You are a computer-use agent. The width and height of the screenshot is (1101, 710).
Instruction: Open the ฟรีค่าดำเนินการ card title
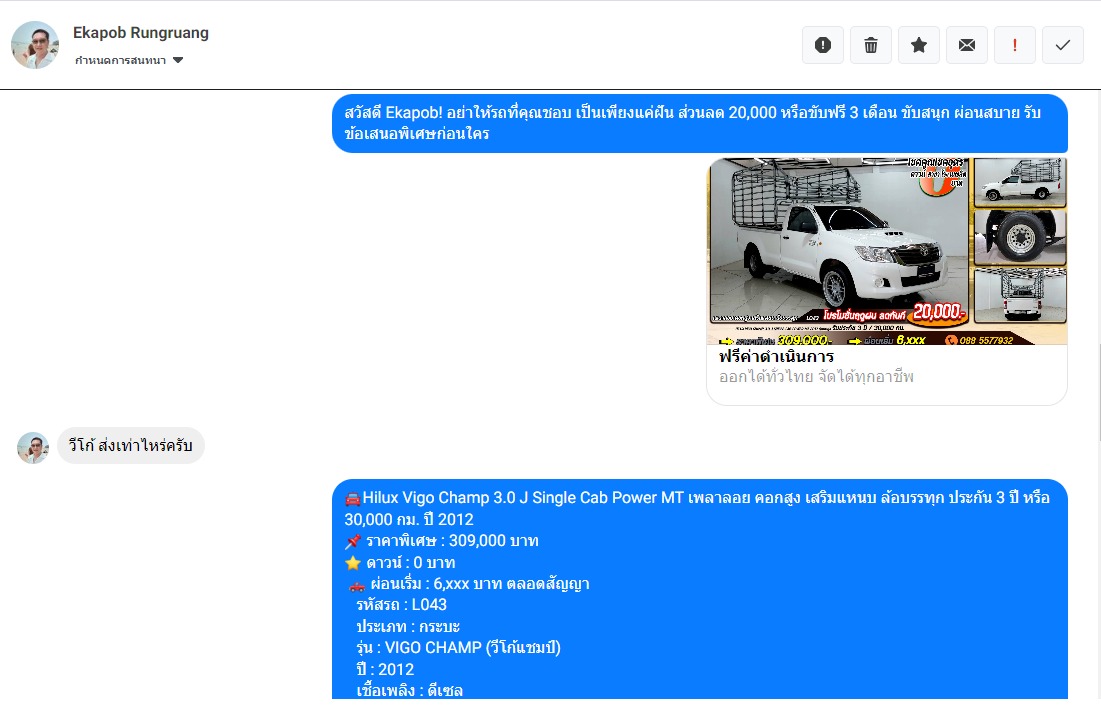click(x=777, y=356)
